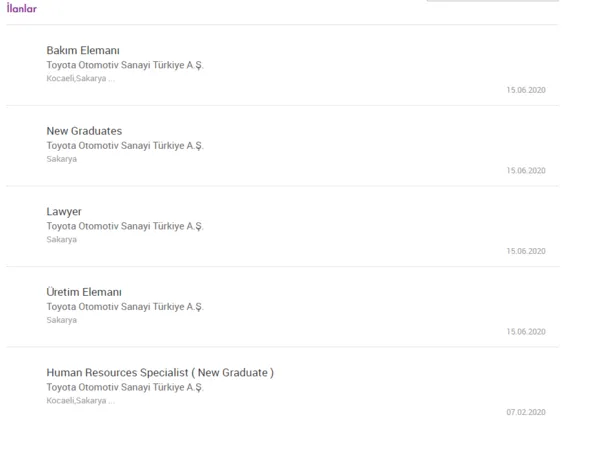Click Sakarya location under Üretim Elemanı
The height and width of the screenshot is (453, 616).
point(62,320)
